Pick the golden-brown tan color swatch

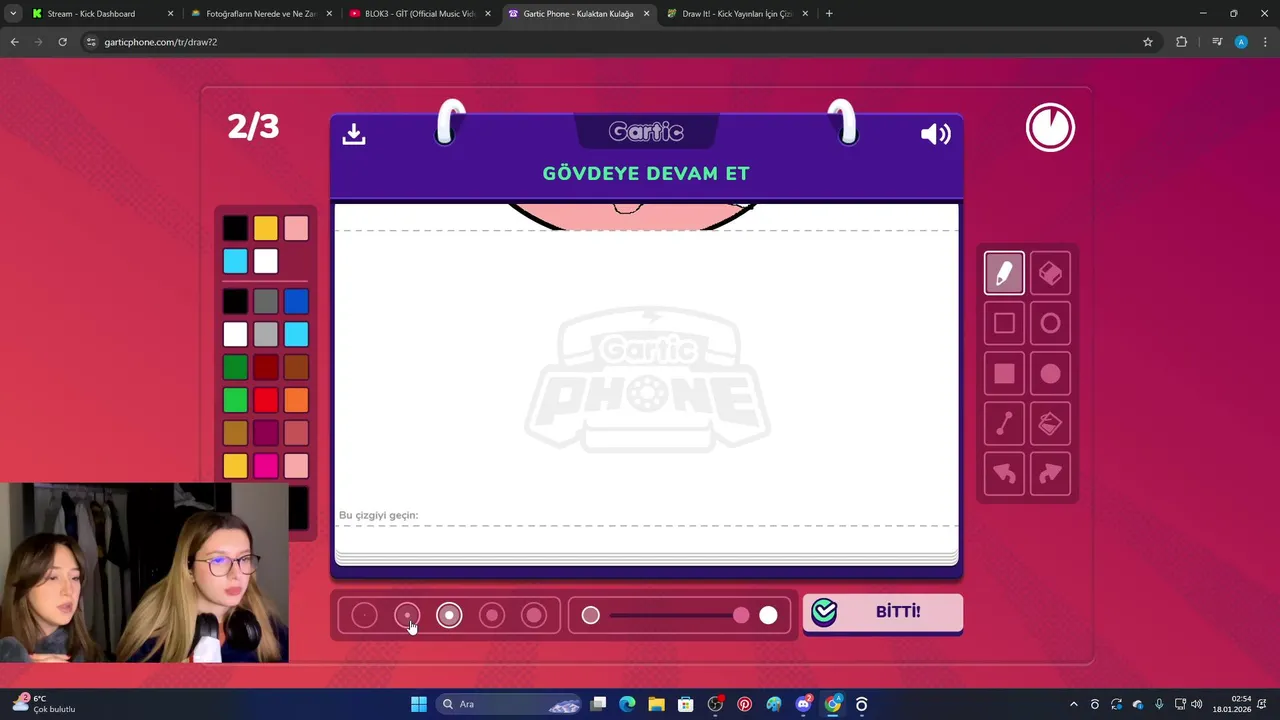[235, 433]
